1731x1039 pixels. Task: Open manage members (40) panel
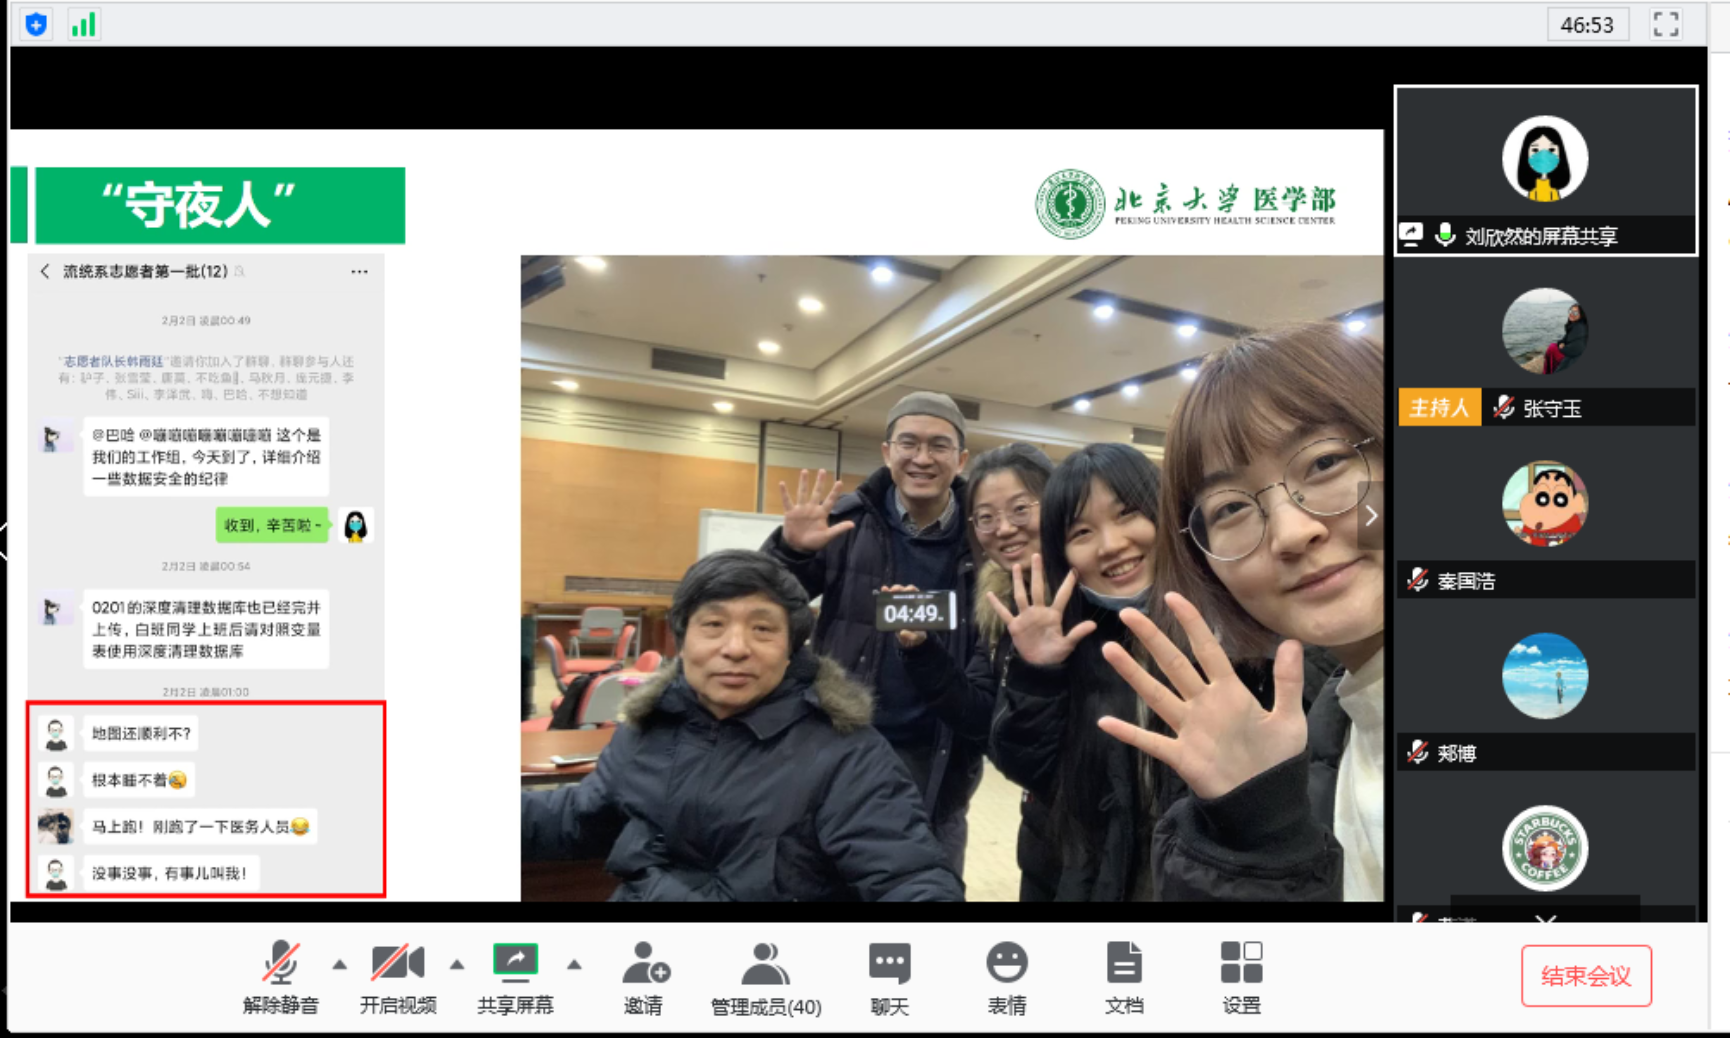click(765, 977)
